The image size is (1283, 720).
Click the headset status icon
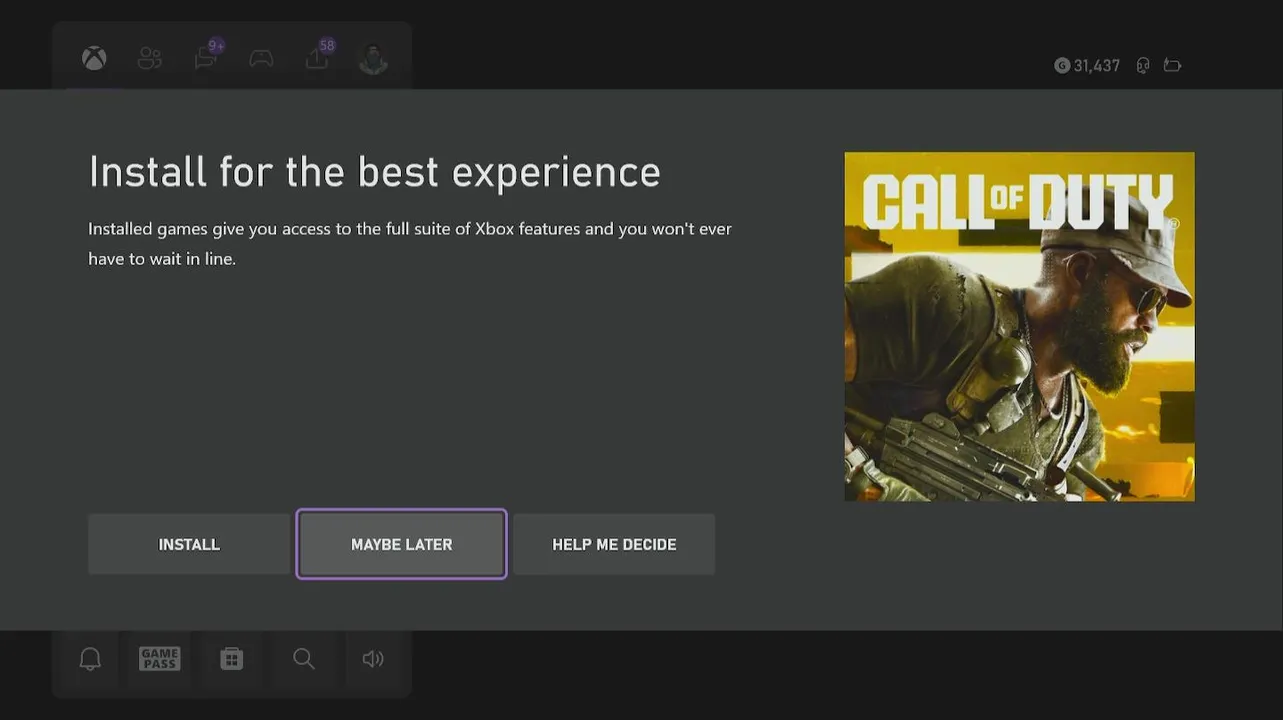(1143, 66)
